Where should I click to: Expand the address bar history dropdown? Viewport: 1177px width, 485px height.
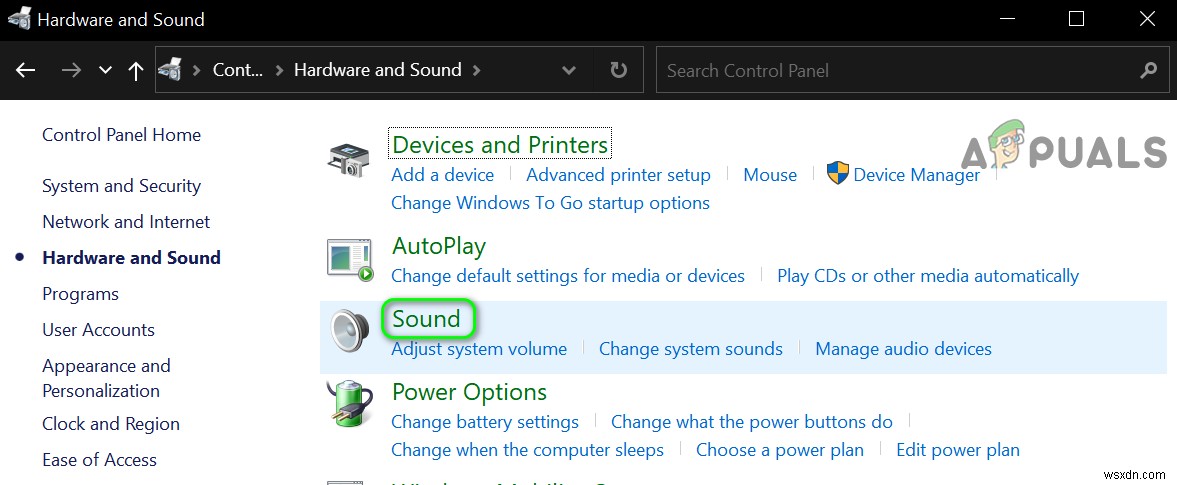tap(569, 70)
